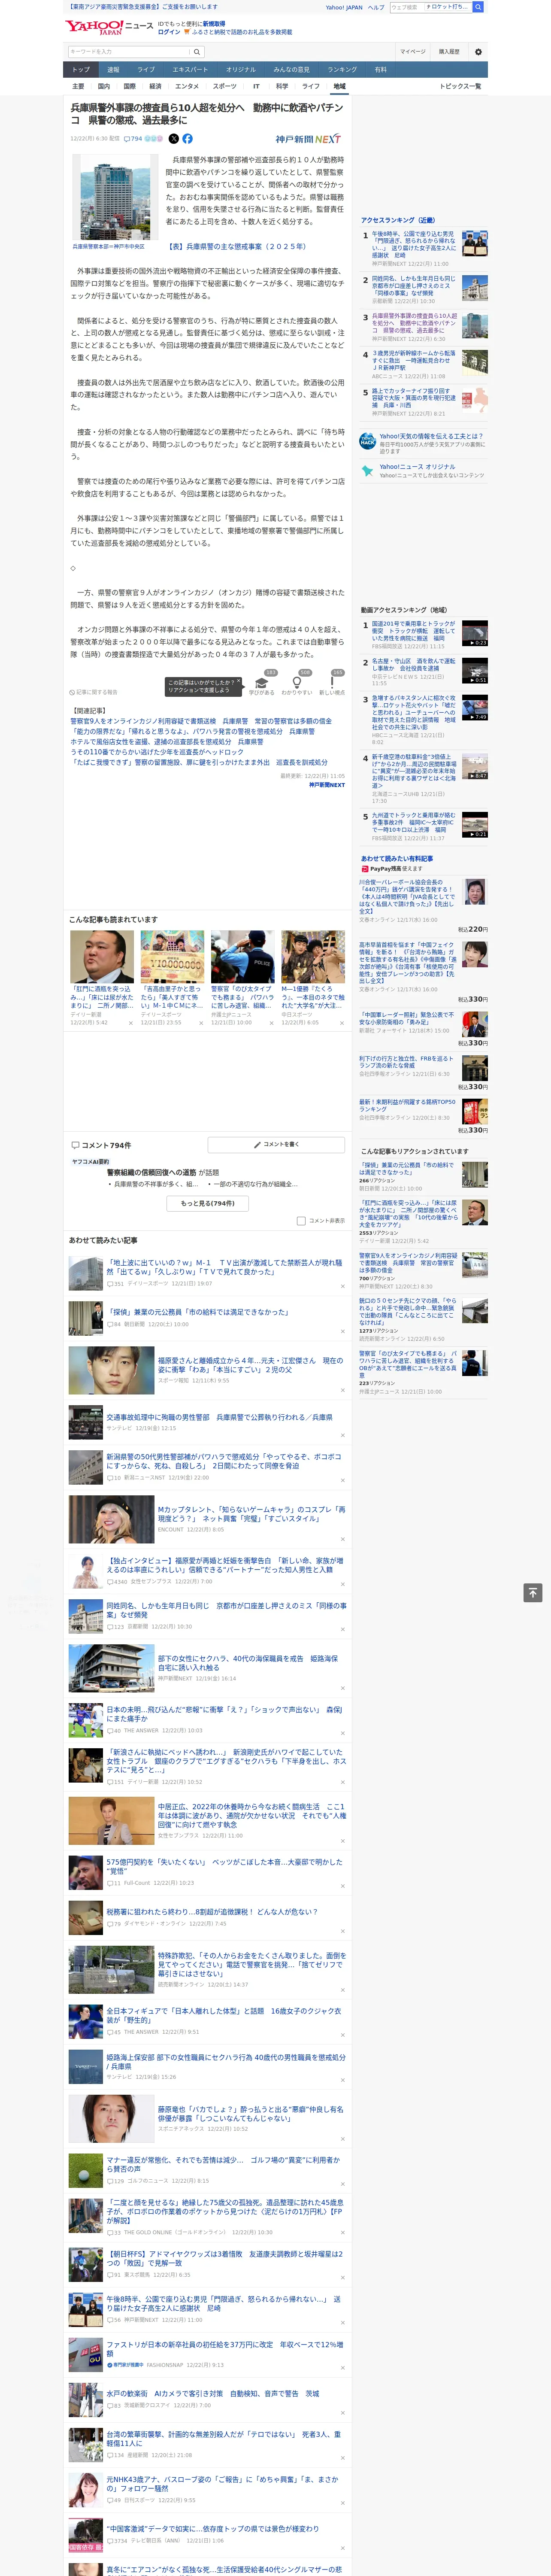Open the 有料 tab
Screen dimensions: 551x2576
[x=380, y=70]
